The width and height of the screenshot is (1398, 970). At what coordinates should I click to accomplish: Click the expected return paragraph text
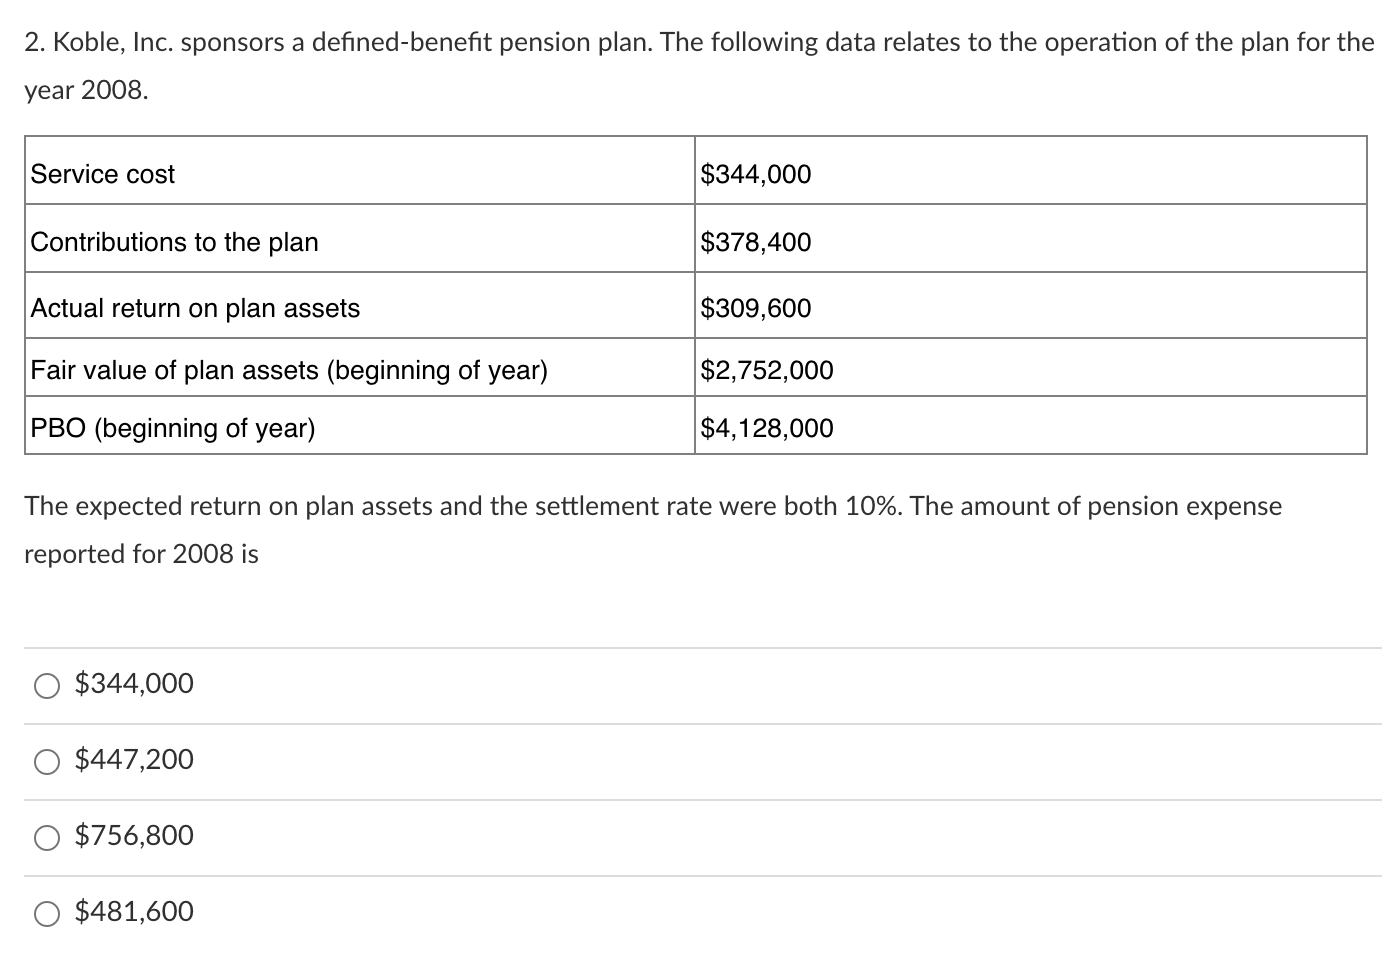(x=653, y=506)
